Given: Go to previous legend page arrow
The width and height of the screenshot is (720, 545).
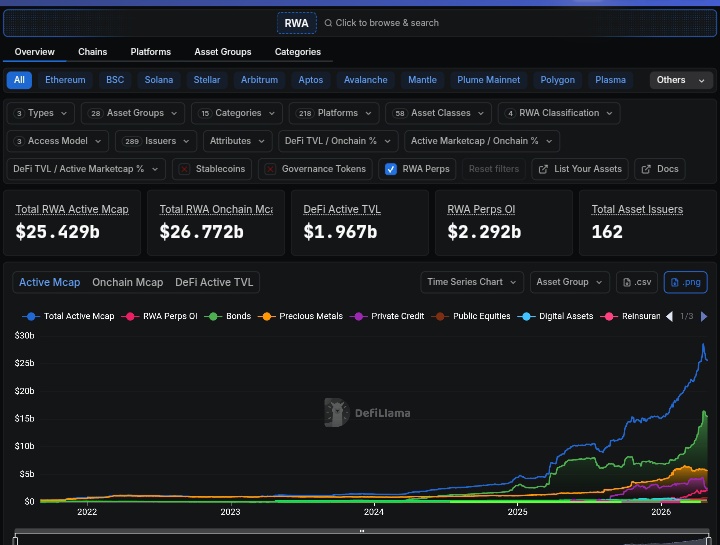Looking at the screenshot, I should (x=669, y=316).
